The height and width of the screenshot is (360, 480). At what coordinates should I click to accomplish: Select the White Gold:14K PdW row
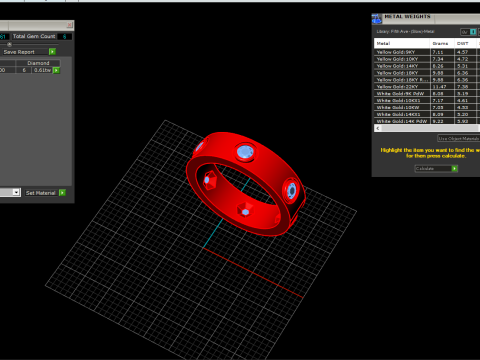[x=426, y=121]
